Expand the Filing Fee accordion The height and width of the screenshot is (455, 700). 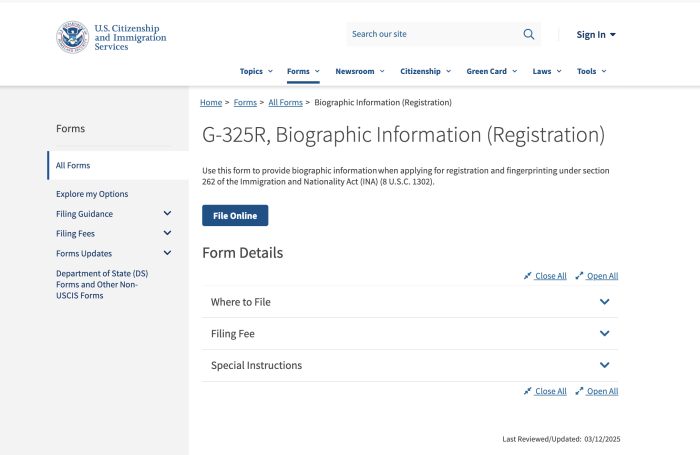coord(410,334)
